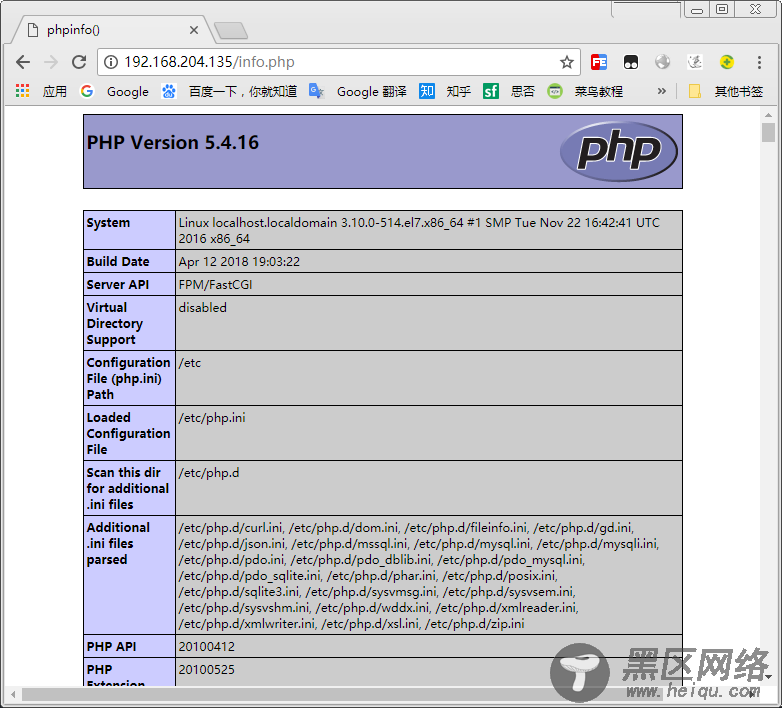The image size is (782, 708).
Task: Click the /etc/php.ini loaded configuration value
Action: point(212,418)
